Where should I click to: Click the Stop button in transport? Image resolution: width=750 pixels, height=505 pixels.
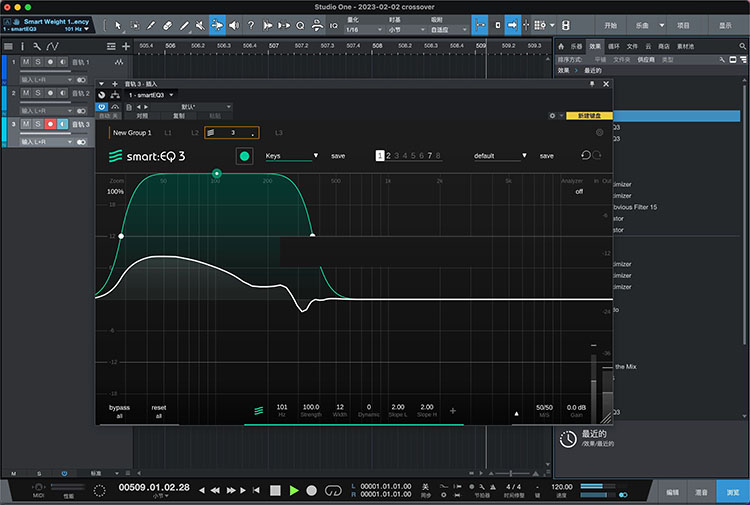point(275,490)
